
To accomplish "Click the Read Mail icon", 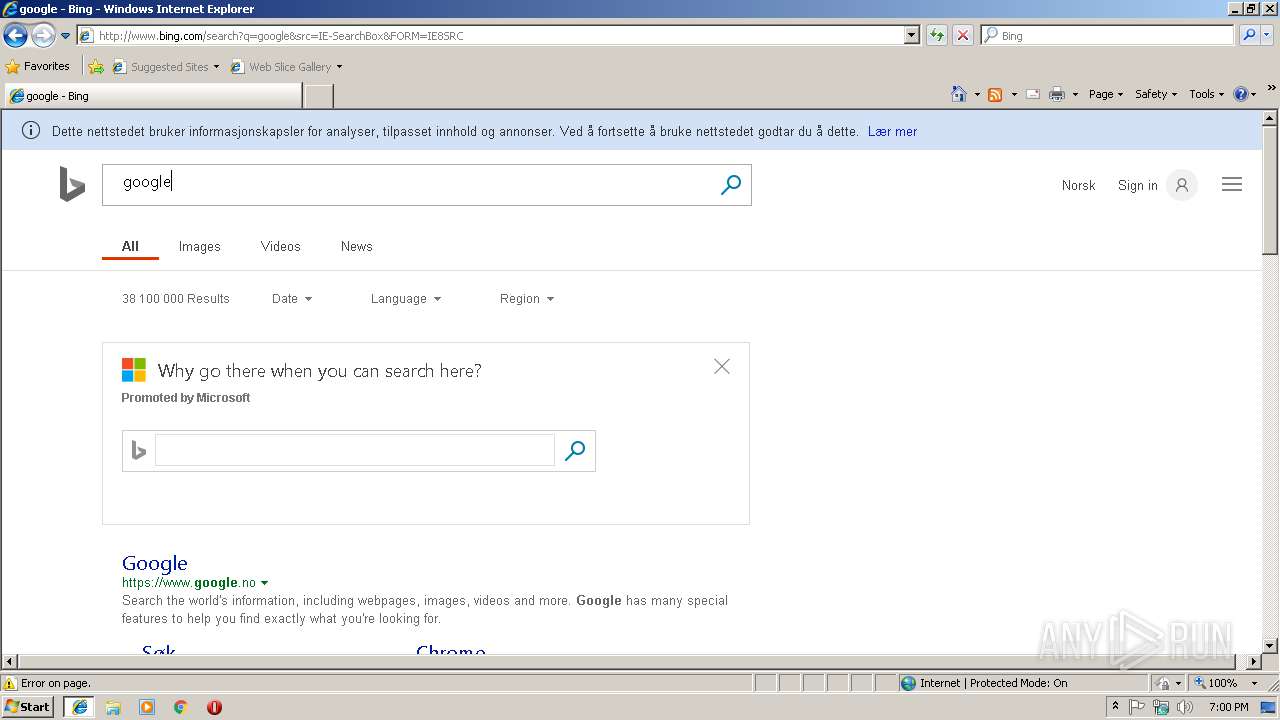I will coord(1033,94).
